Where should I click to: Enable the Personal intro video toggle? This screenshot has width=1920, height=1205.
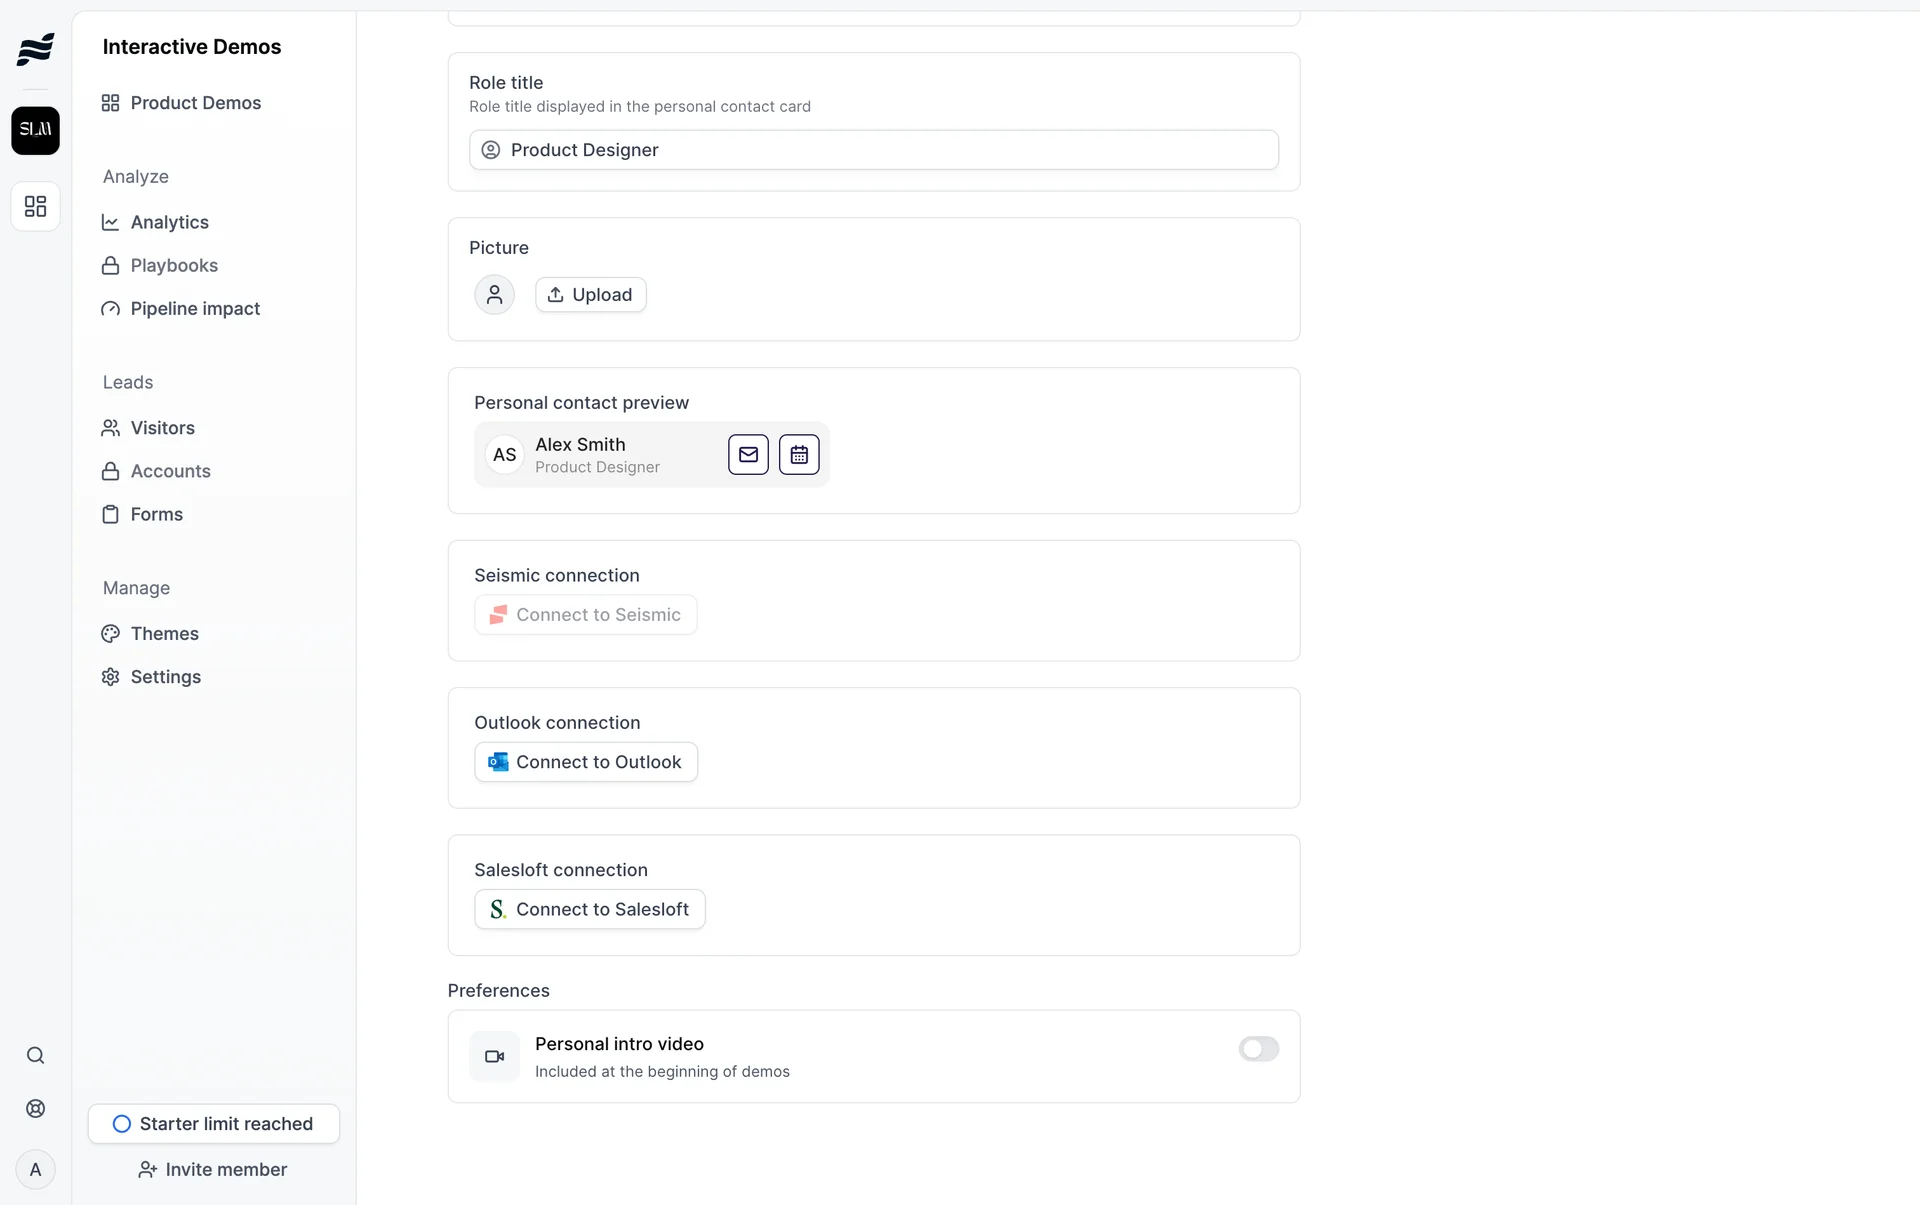[x=1258, y=1049]
